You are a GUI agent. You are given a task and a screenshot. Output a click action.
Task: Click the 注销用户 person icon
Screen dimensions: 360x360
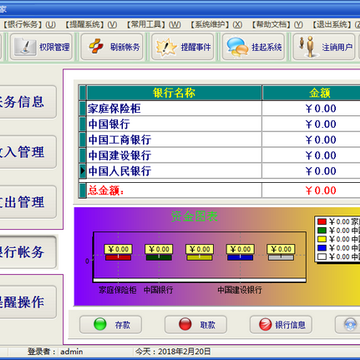coord(308,47)
